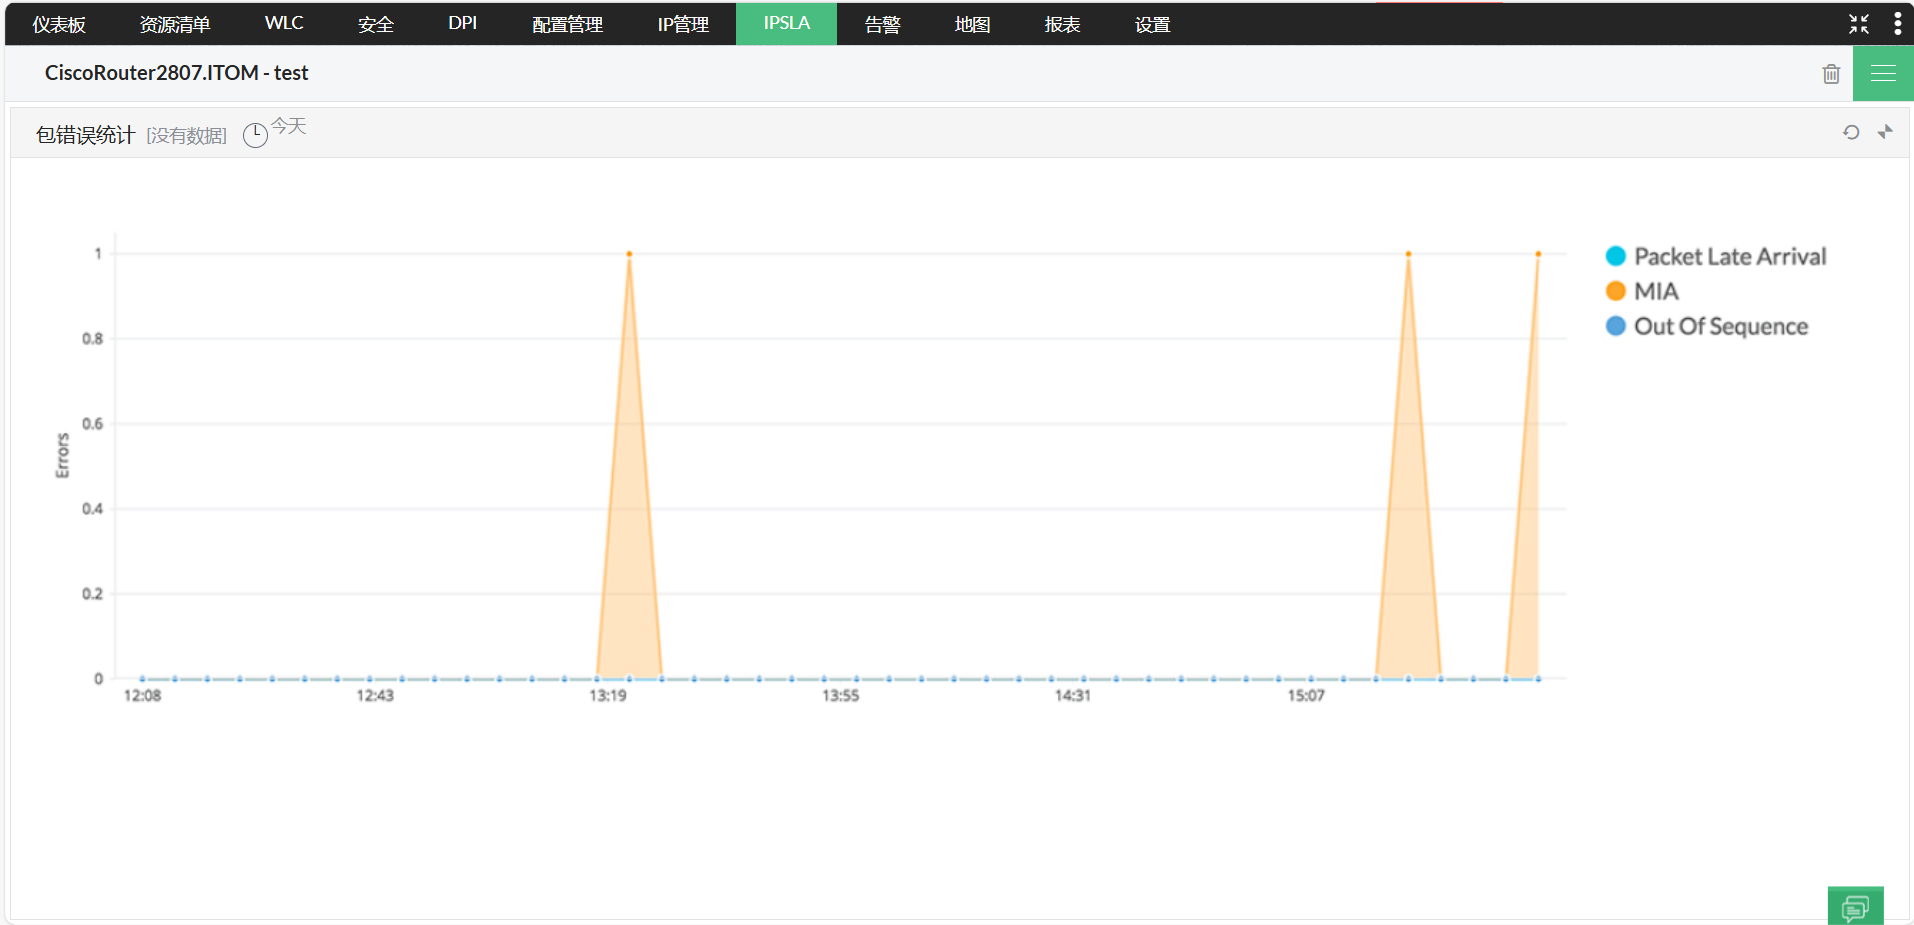Image resolution: width=1914 pixels, height=925 pixels.
Task: Open the 资源清单 inventory tab
Action: [175, 24]
